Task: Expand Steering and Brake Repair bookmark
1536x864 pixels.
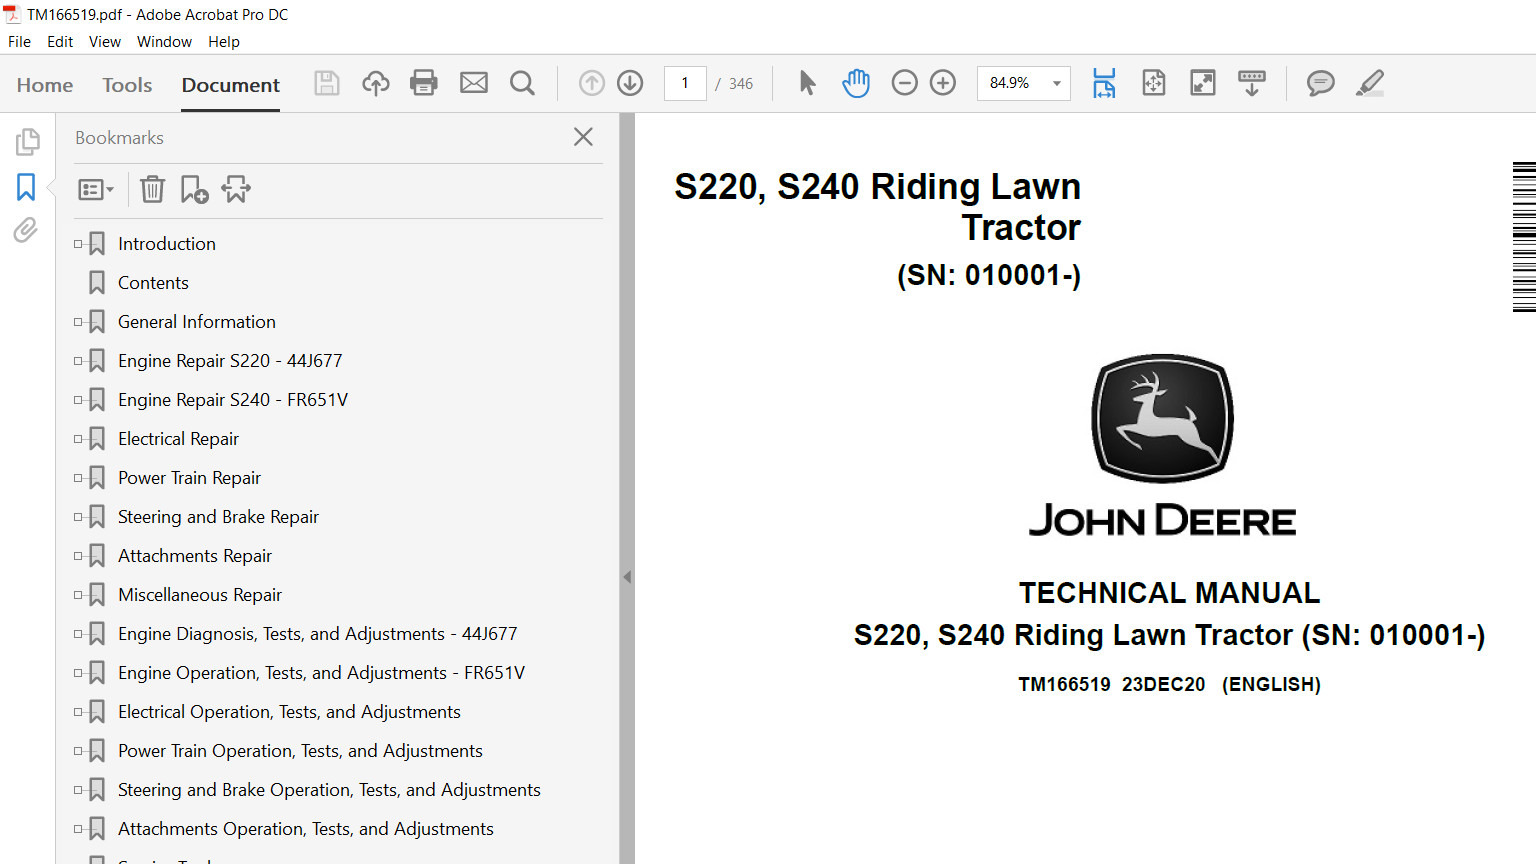Action: point(78,517)
